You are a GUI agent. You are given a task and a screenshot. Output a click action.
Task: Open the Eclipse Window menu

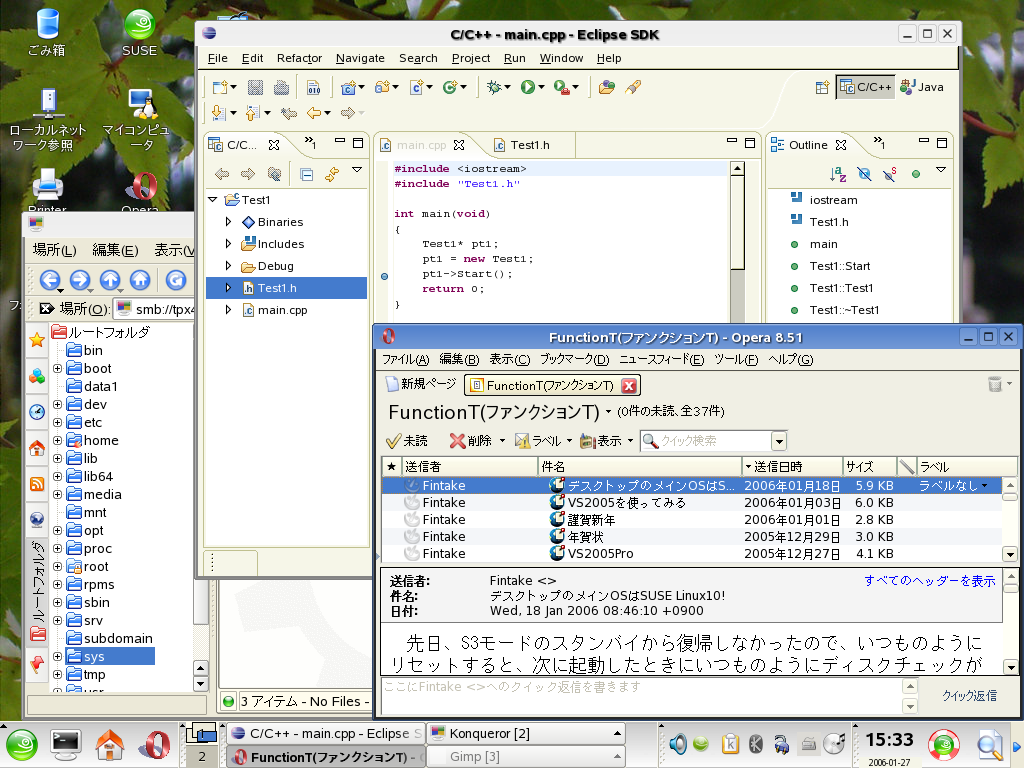[561, 58]
